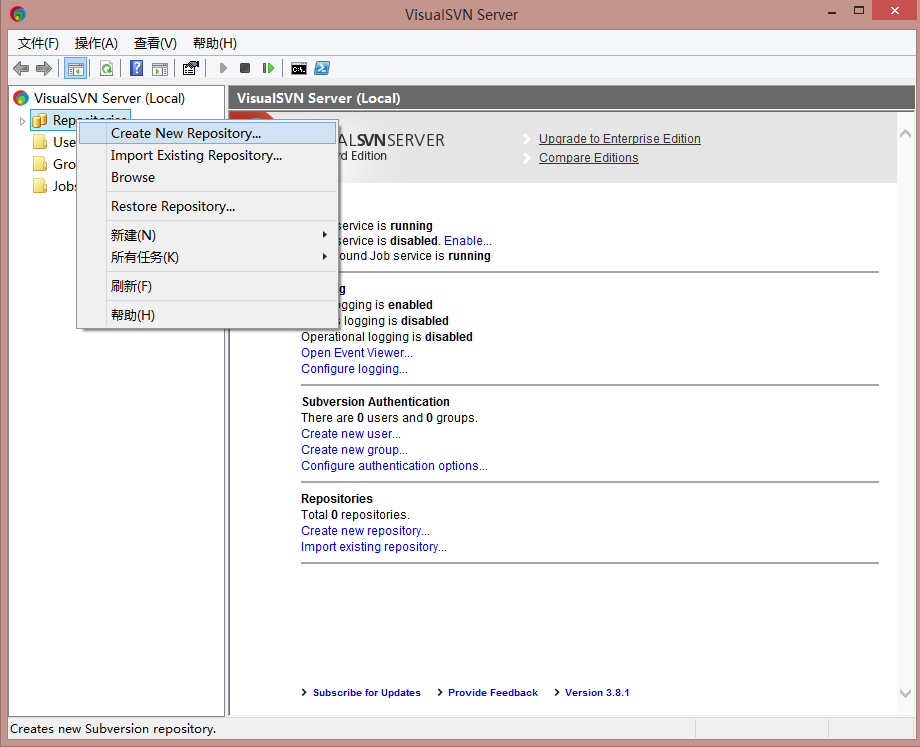The height and width of the screenshot is (747, 920).
Task: Click the Jobs folder icon in tree
Action: point(39,186)
